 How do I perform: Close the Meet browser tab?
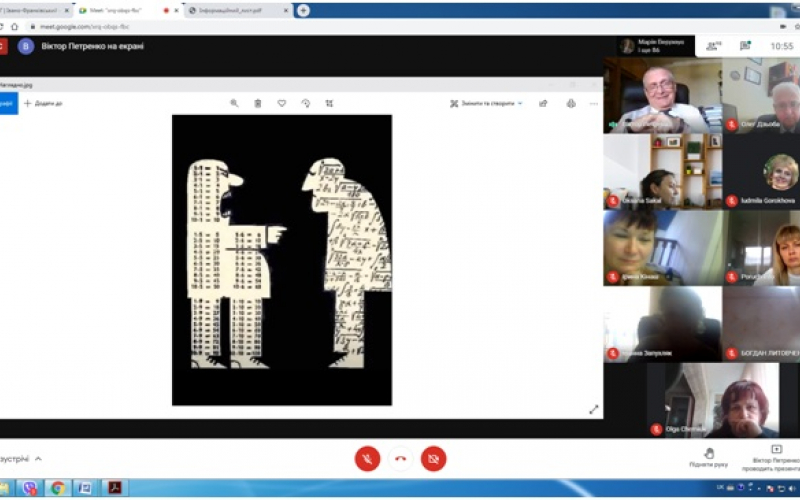point(177,10)
